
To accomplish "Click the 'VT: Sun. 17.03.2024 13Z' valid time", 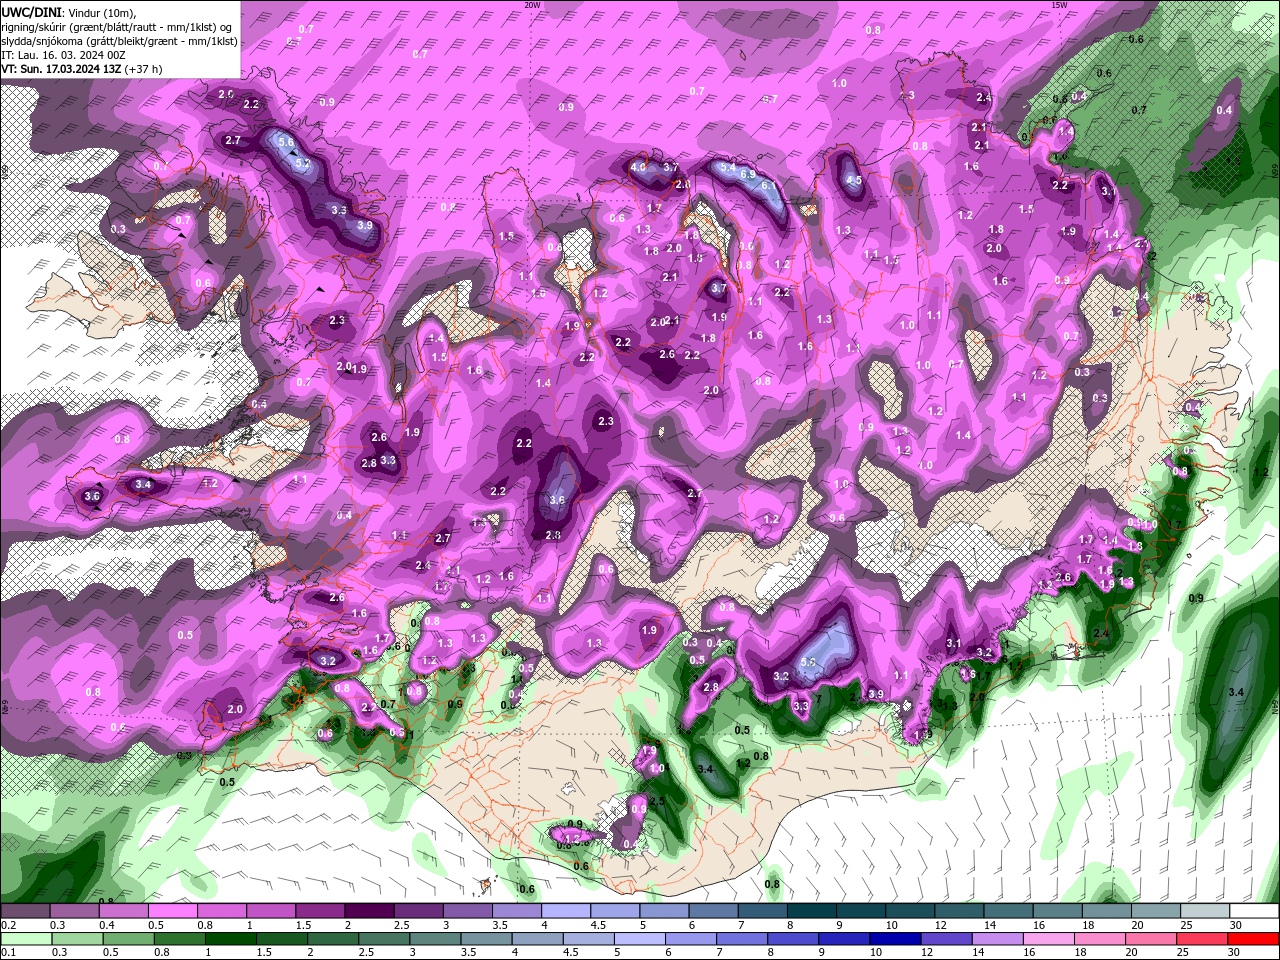I will 62,69.
